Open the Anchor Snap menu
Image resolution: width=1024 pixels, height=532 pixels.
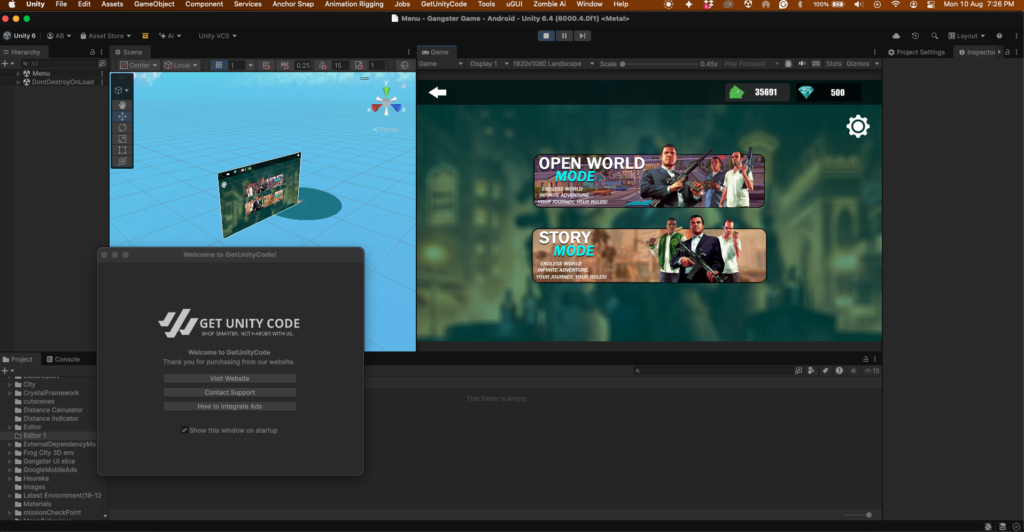coord(293,4)
